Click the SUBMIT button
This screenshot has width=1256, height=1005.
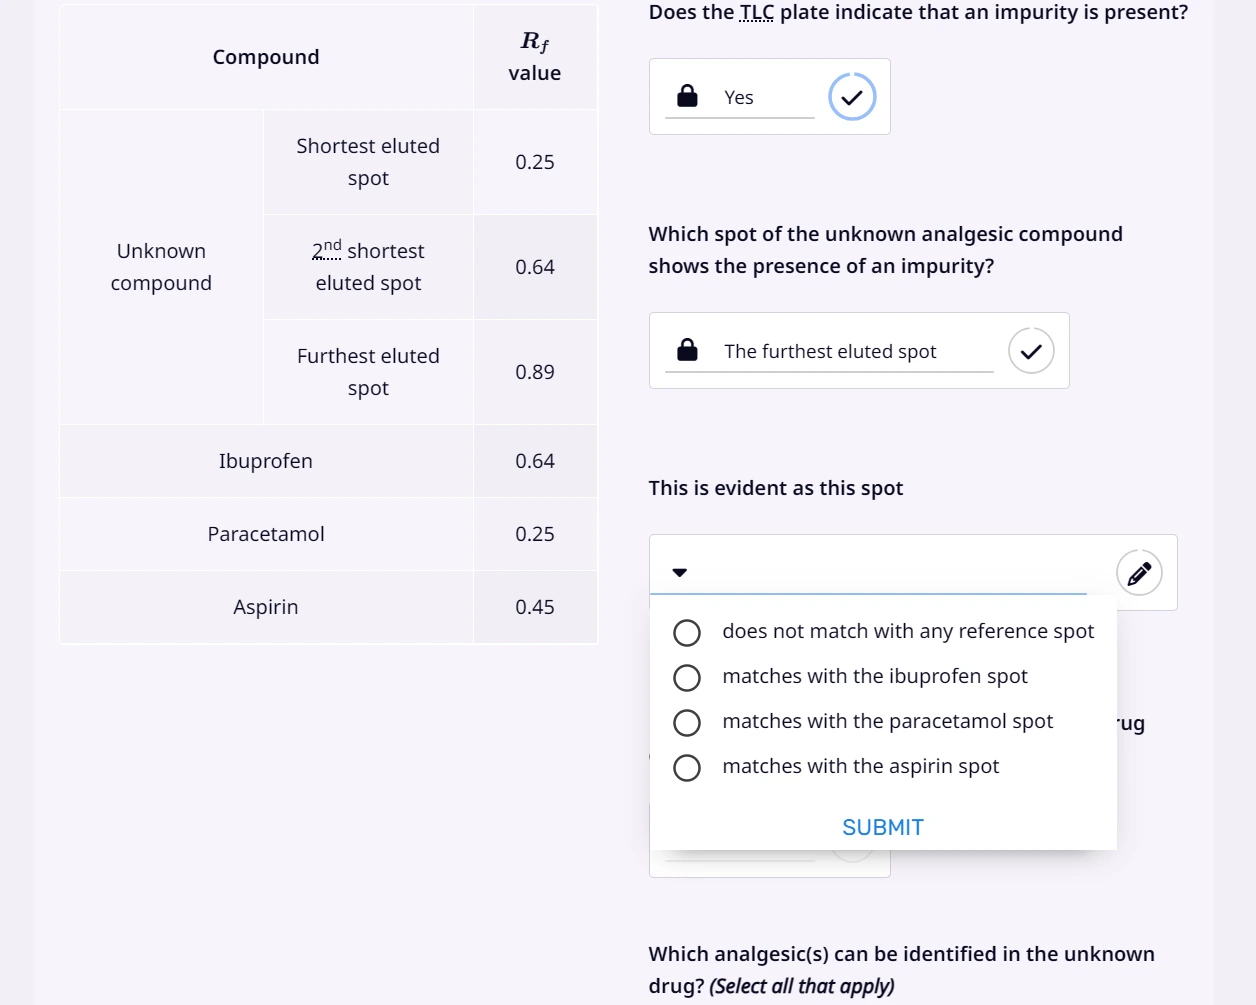click(883, 827)
